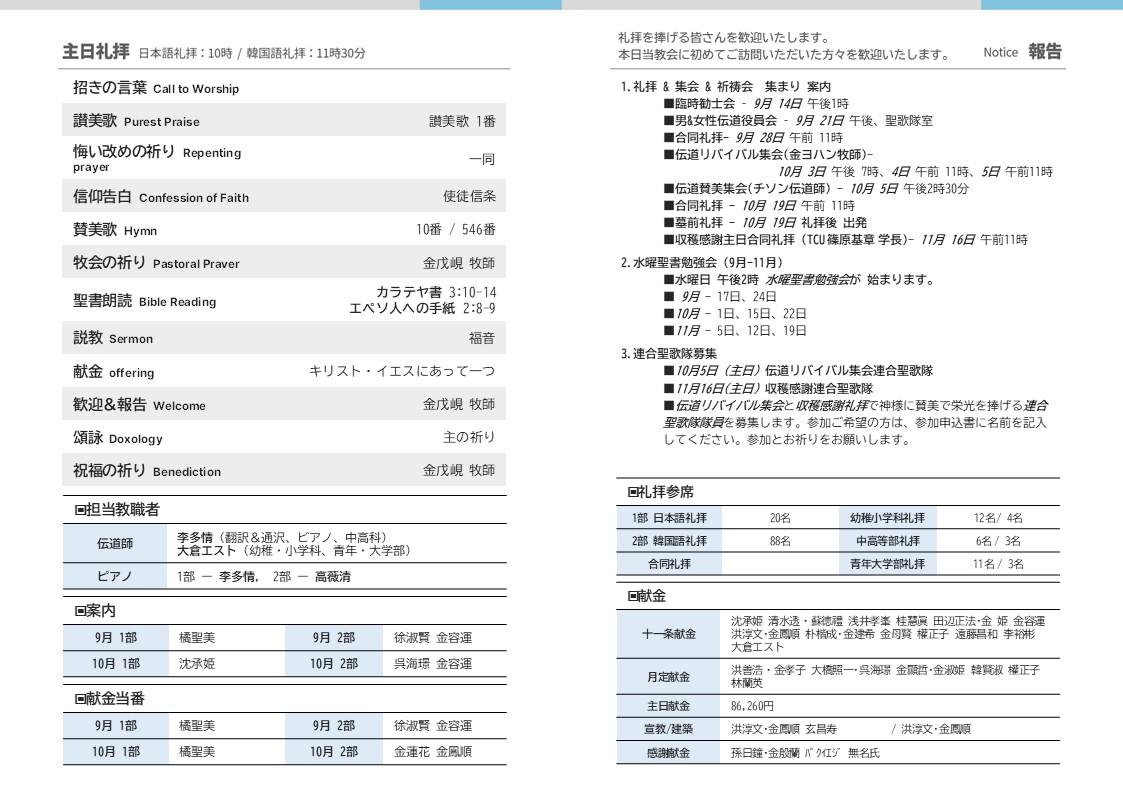Click the square icon beside 礼拝参席

point(633,492)
